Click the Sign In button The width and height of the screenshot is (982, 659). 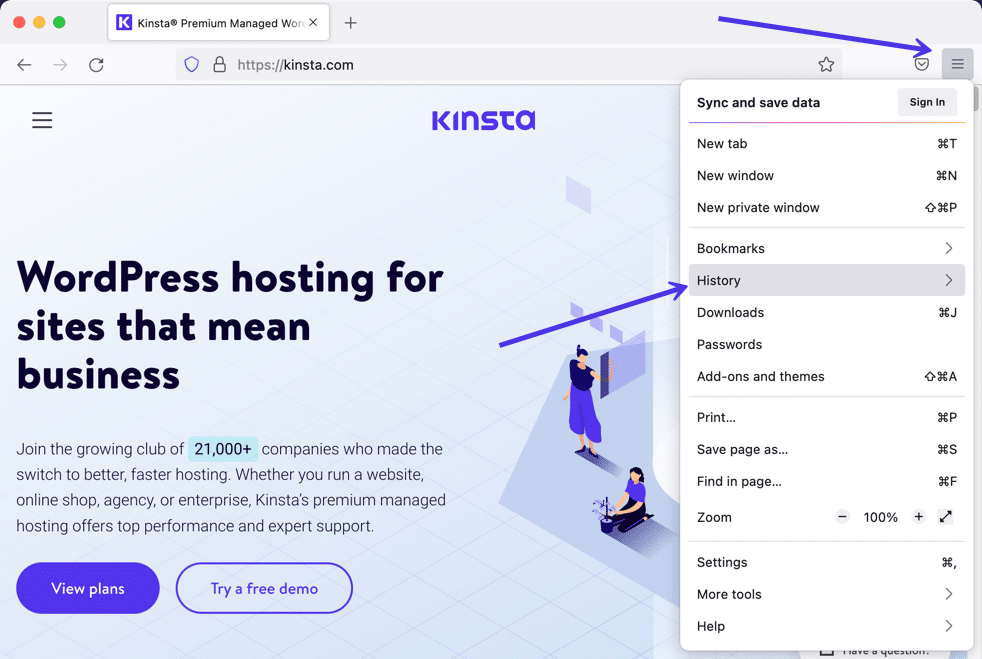pyautogui.click(x=927, y=102)
